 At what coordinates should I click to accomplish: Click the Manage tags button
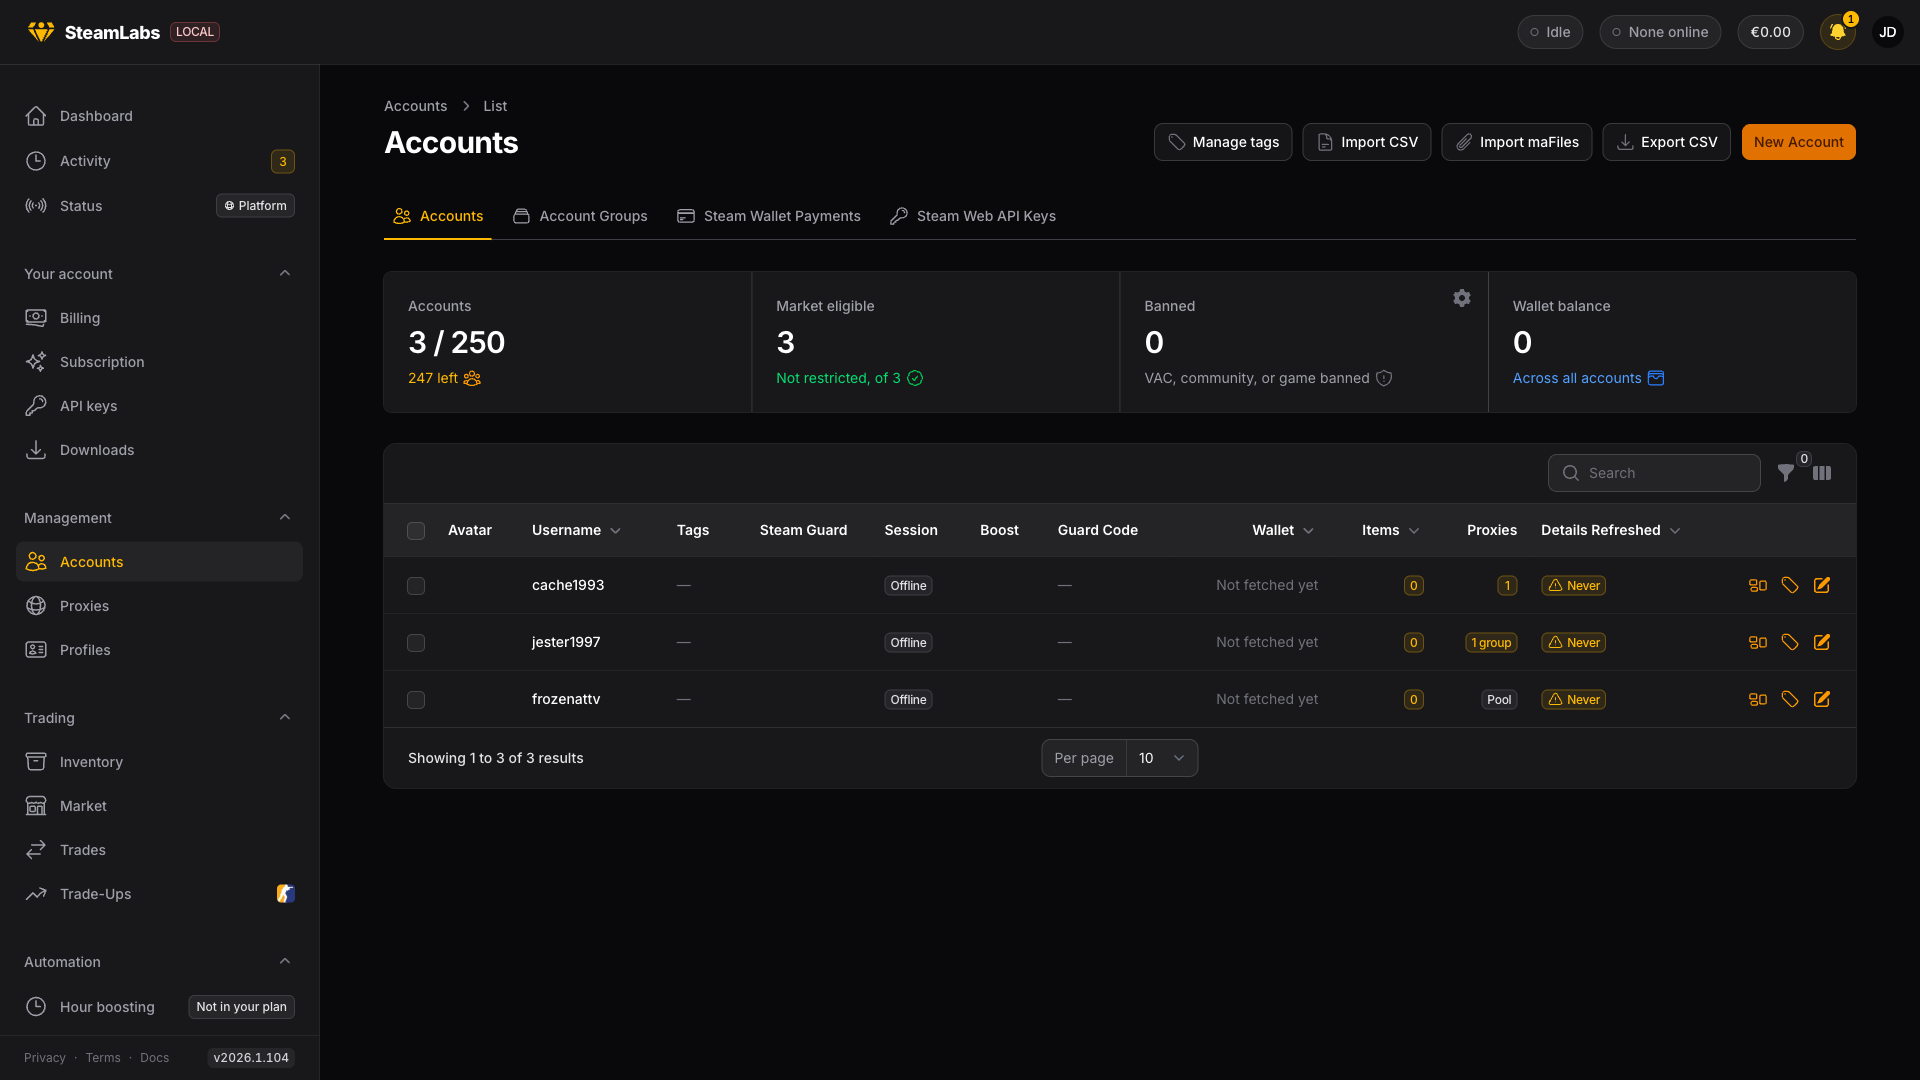click(x=1223, y=142)
